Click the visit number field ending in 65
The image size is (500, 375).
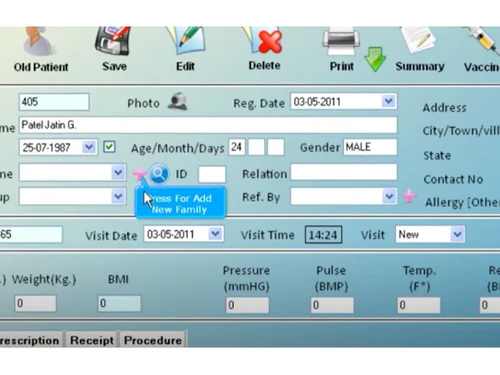point(31,234)
